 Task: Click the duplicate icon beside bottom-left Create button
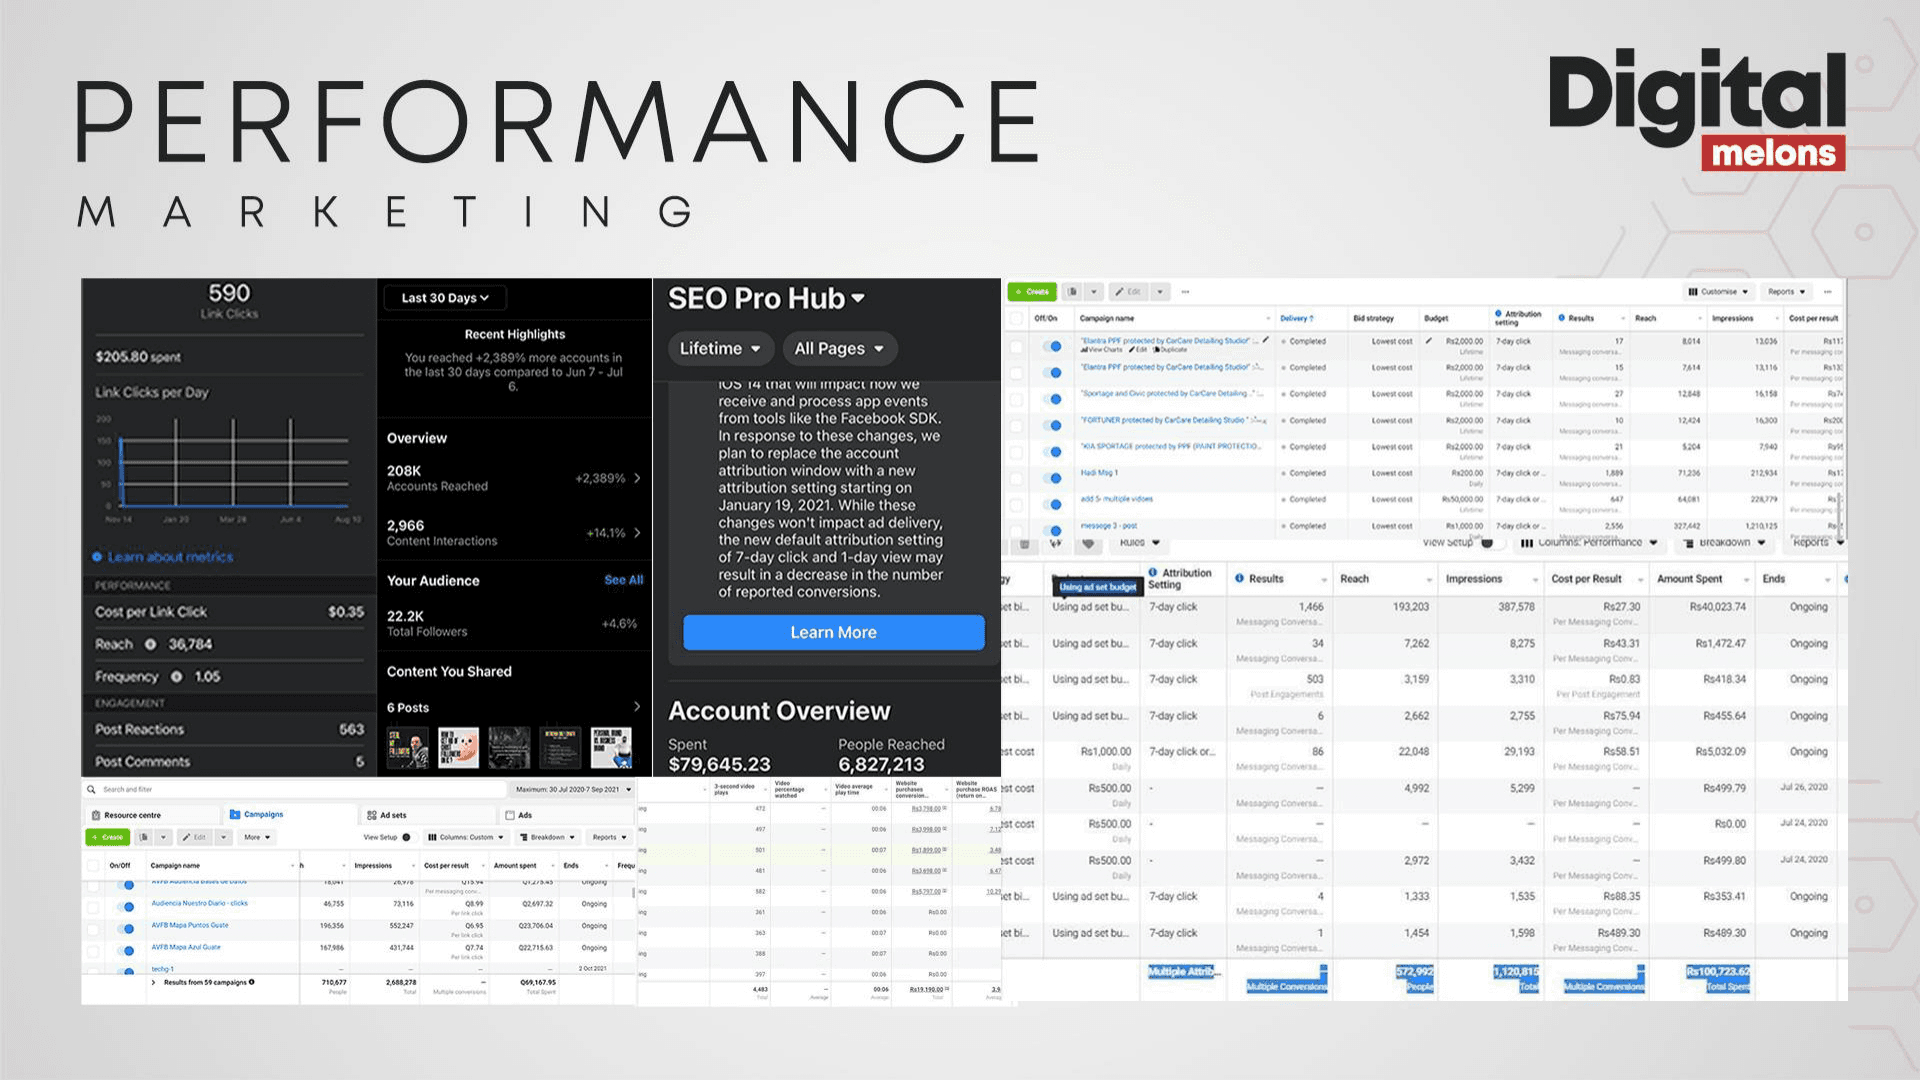coord(145,837)
